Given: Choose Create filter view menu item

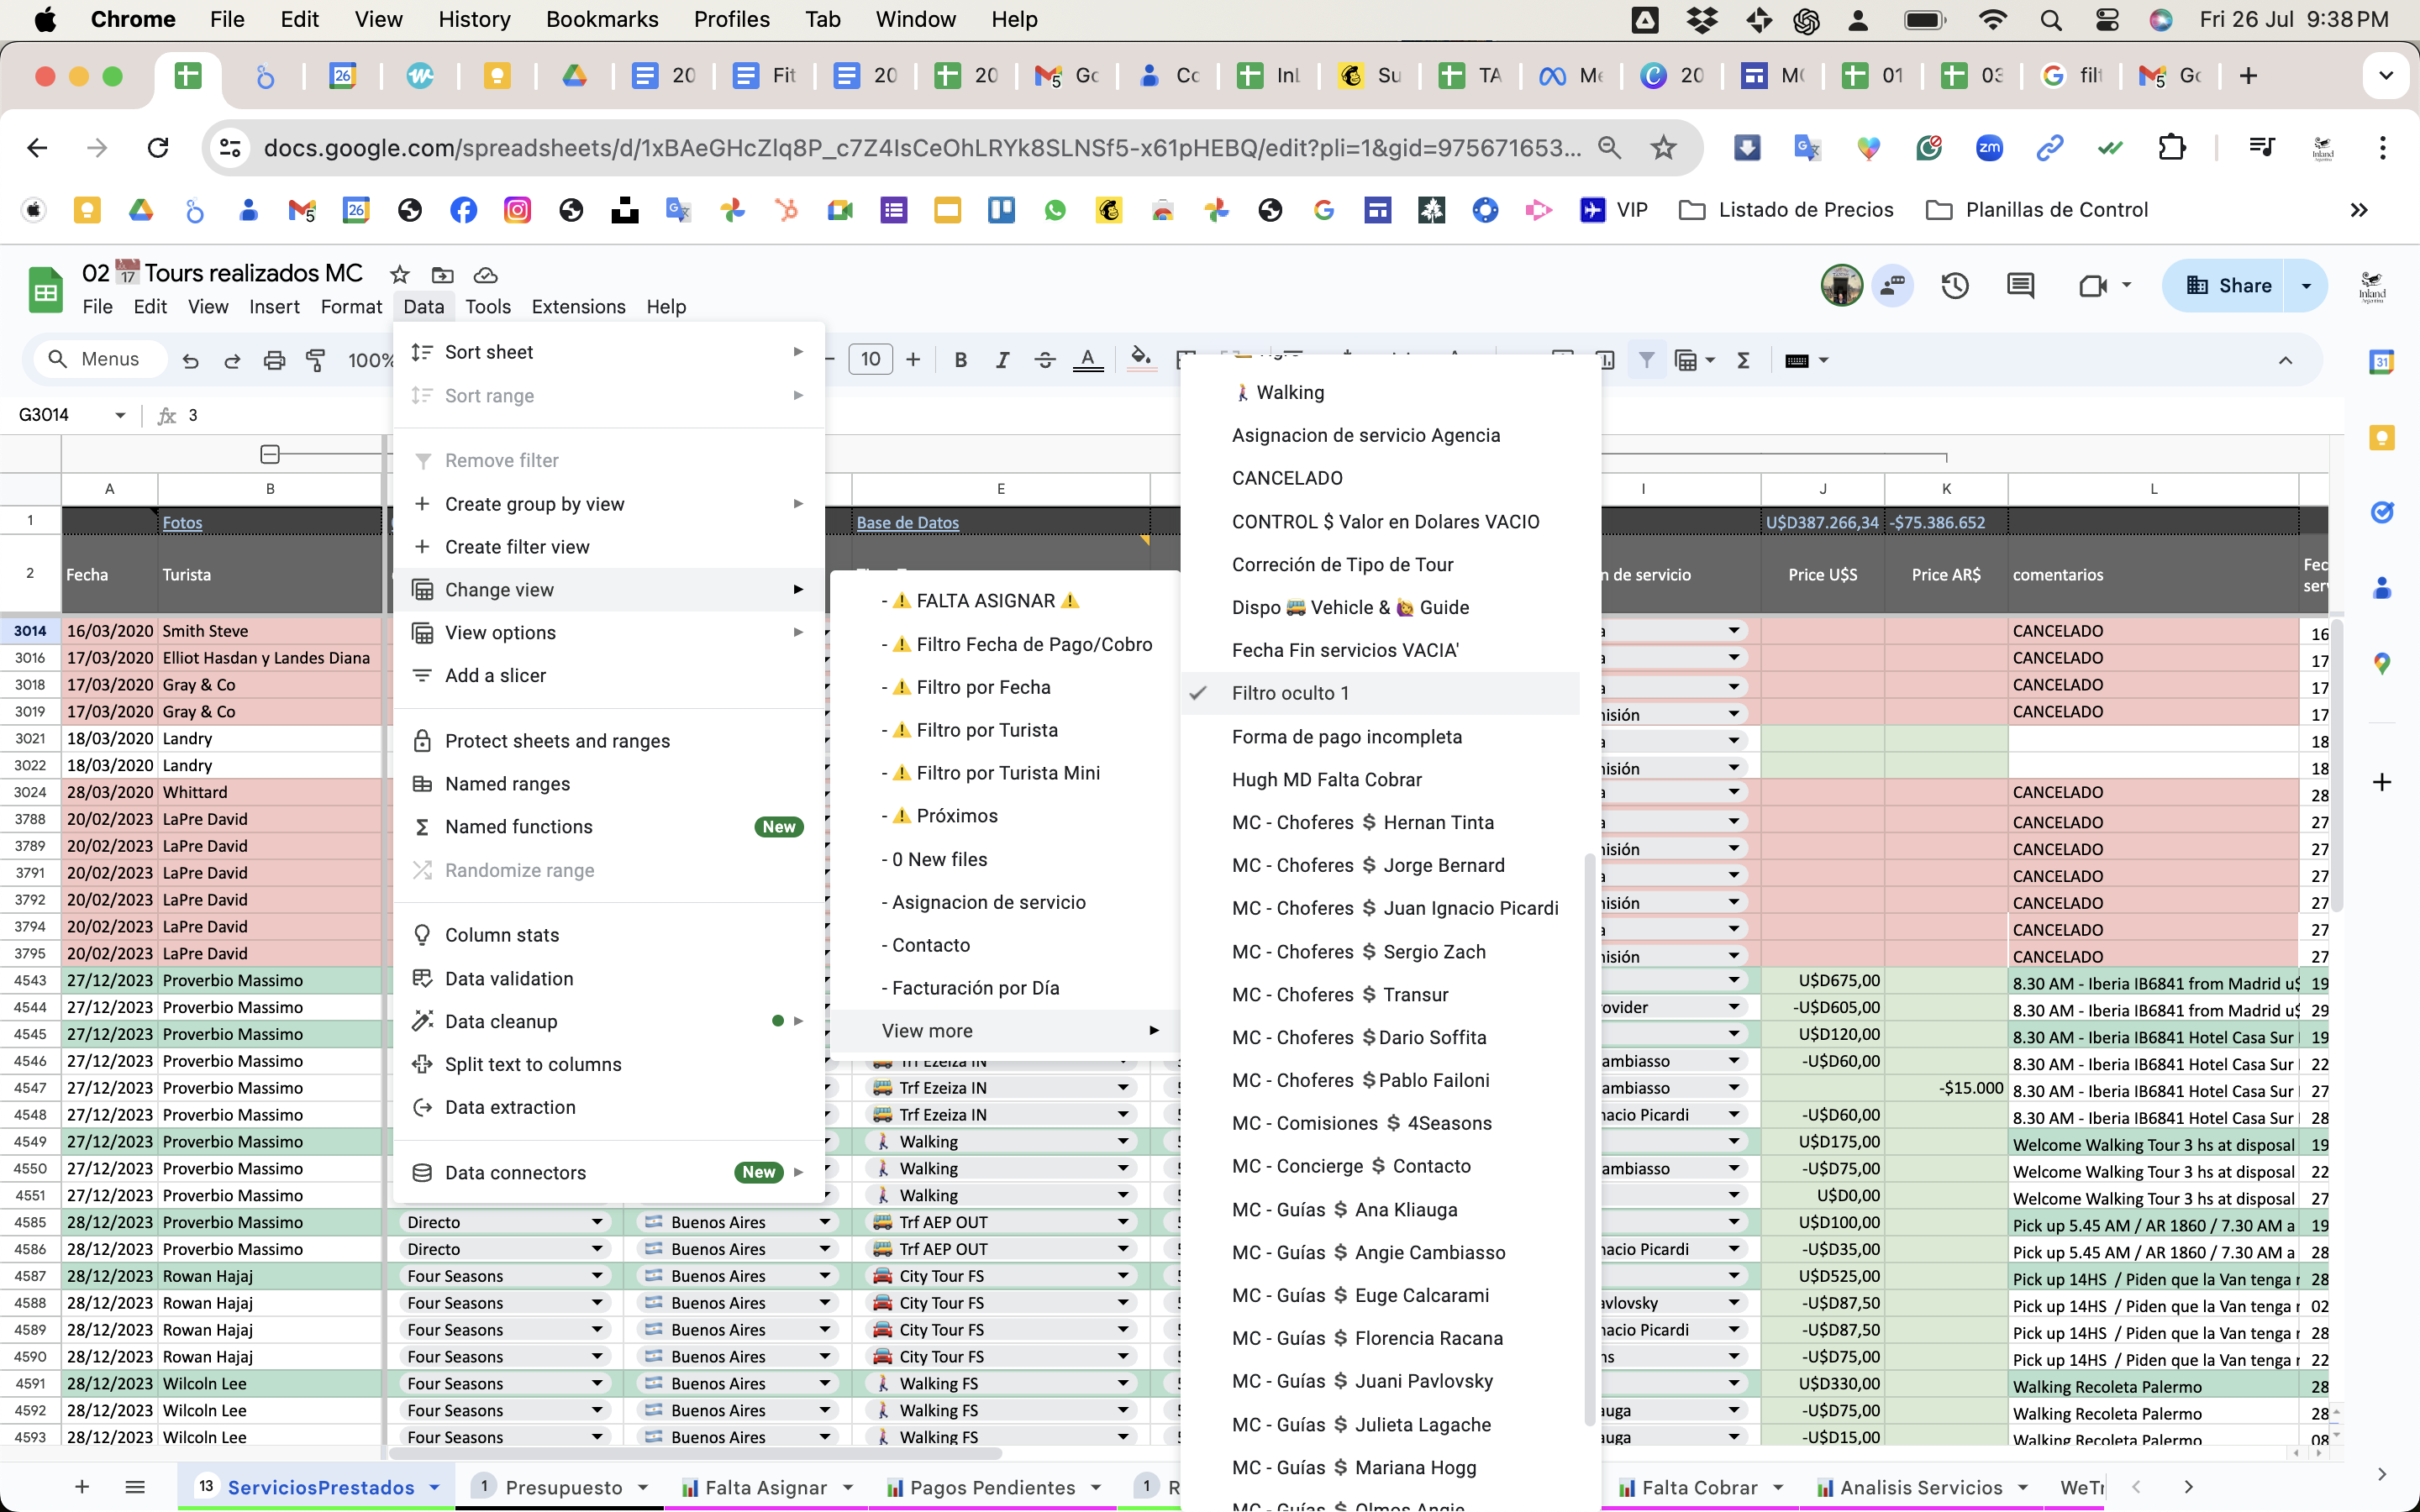Looking at the screenshot, I should coord(517,547).
